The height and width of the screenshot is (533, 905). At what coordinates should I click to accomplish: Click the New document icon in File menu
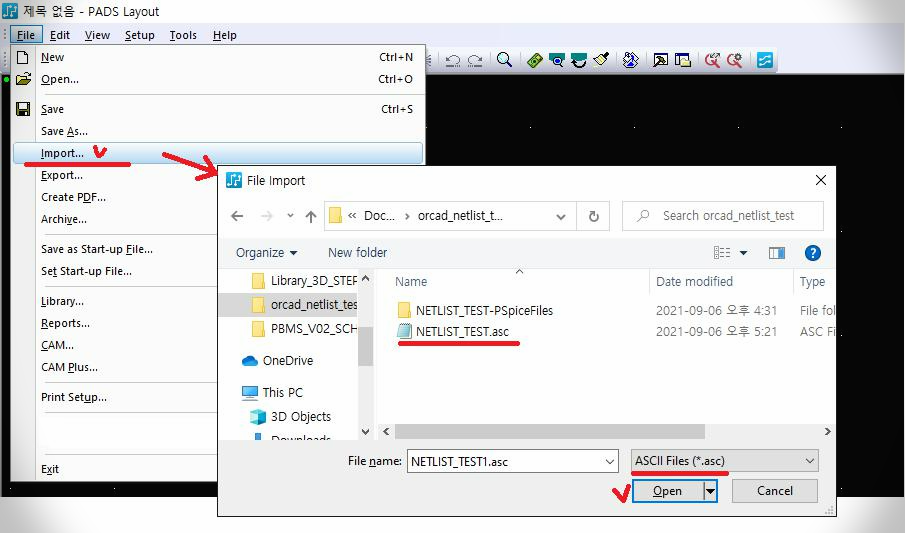(x=23, y=57)
